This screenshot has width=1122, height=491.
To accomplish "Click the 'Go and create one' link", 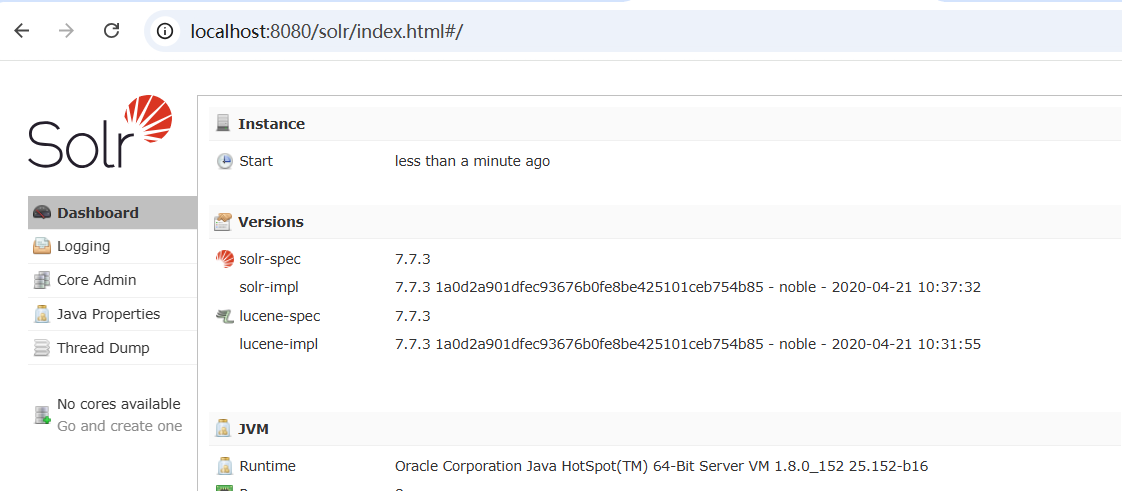I will pyautogui.click(x=119, y=426).
